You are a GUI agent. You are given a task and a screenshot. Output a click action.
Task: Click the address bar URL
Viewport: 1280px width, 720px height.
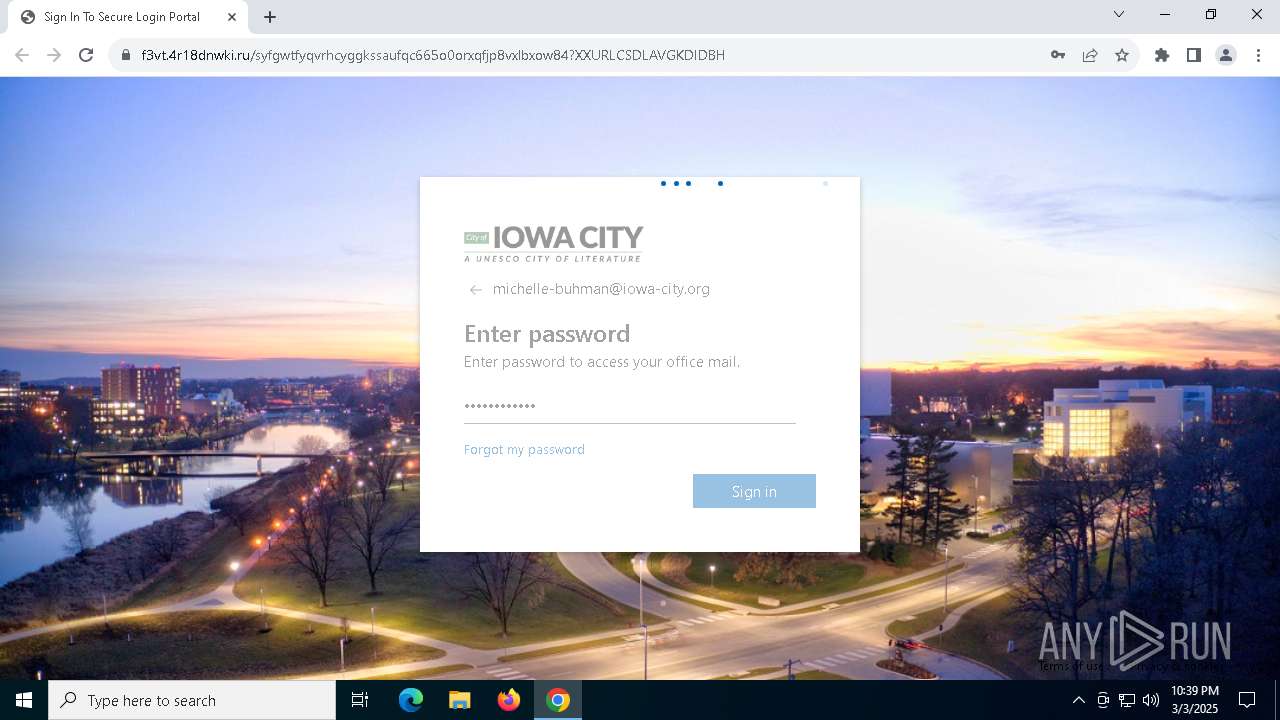click(x=433, y=55)
